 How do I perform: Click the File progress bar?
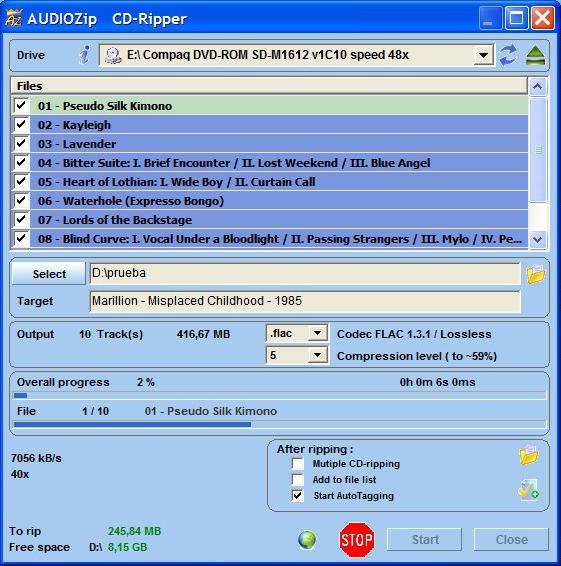[x=280, y=424]
